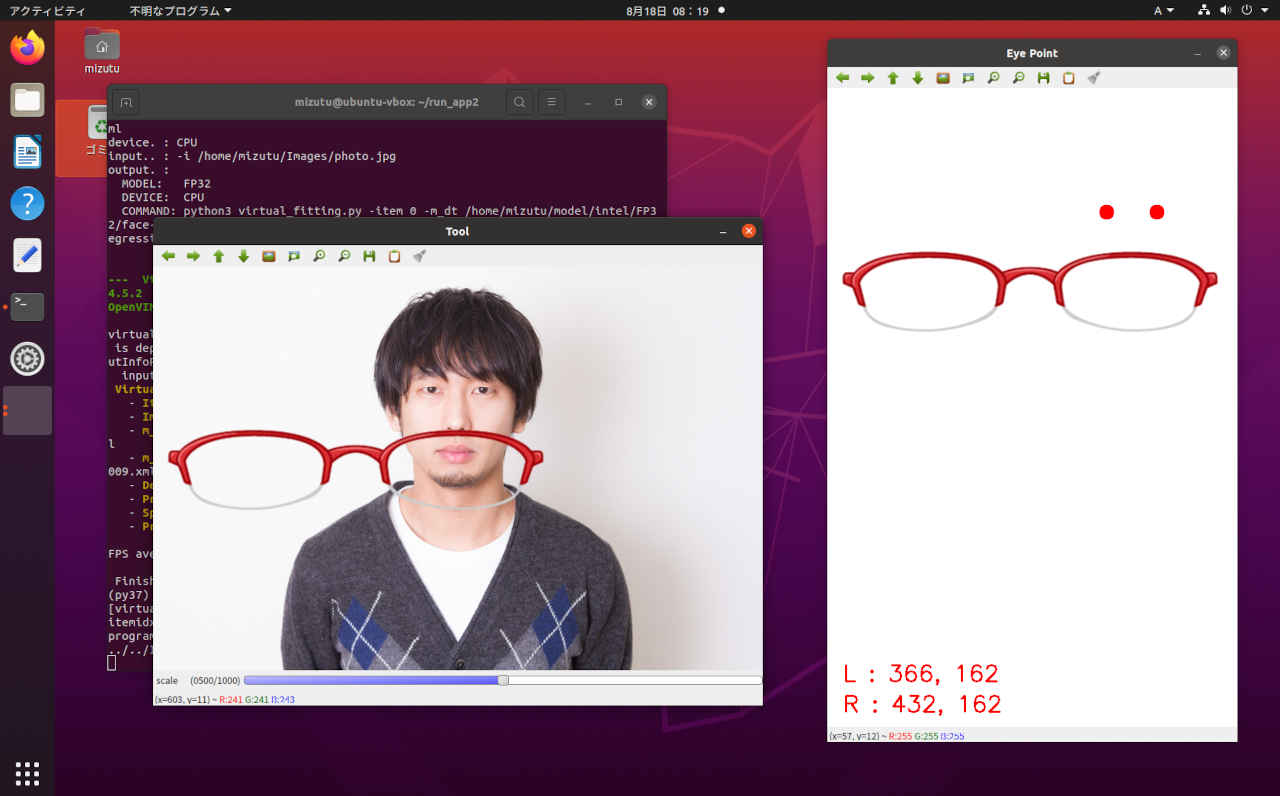Click the pan left arrow in Tool window

168,256
